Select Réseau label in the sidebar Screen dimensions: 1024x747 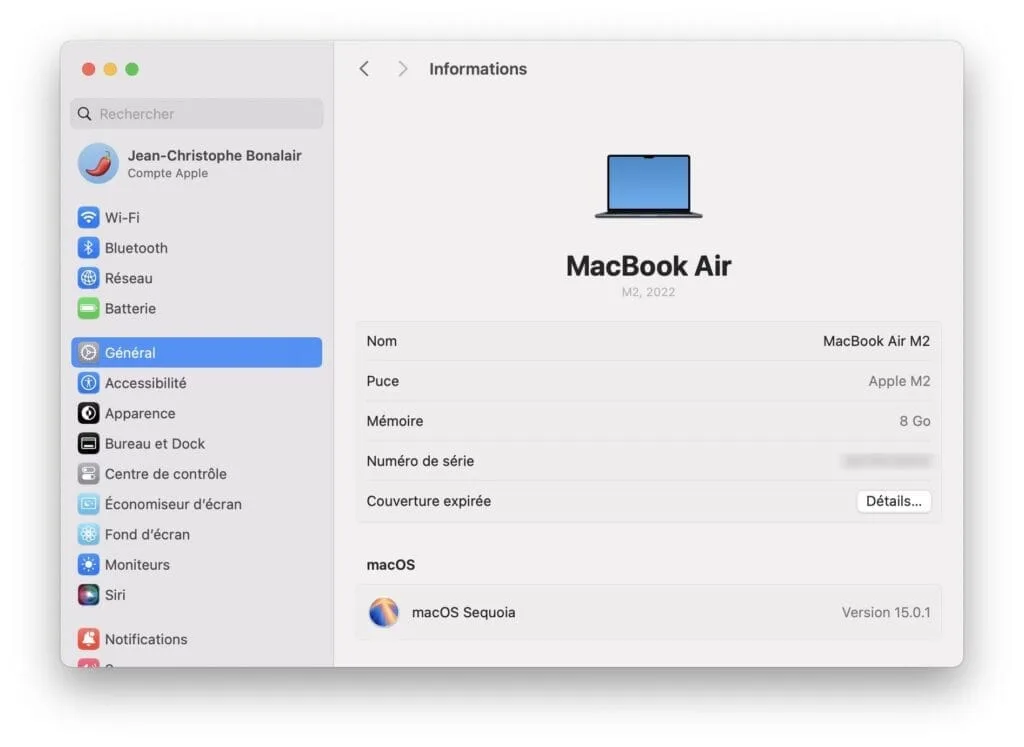(x=129, y=278)
